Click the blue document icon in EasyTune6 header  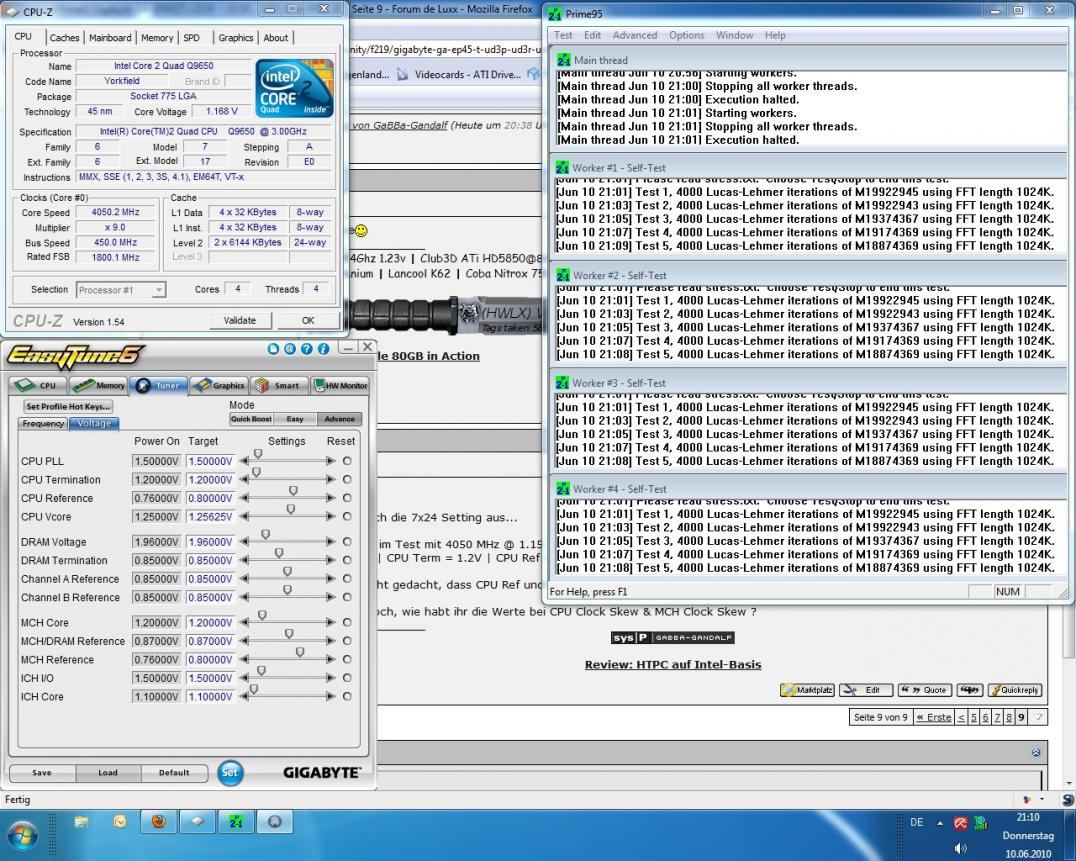tap(273, 349)
